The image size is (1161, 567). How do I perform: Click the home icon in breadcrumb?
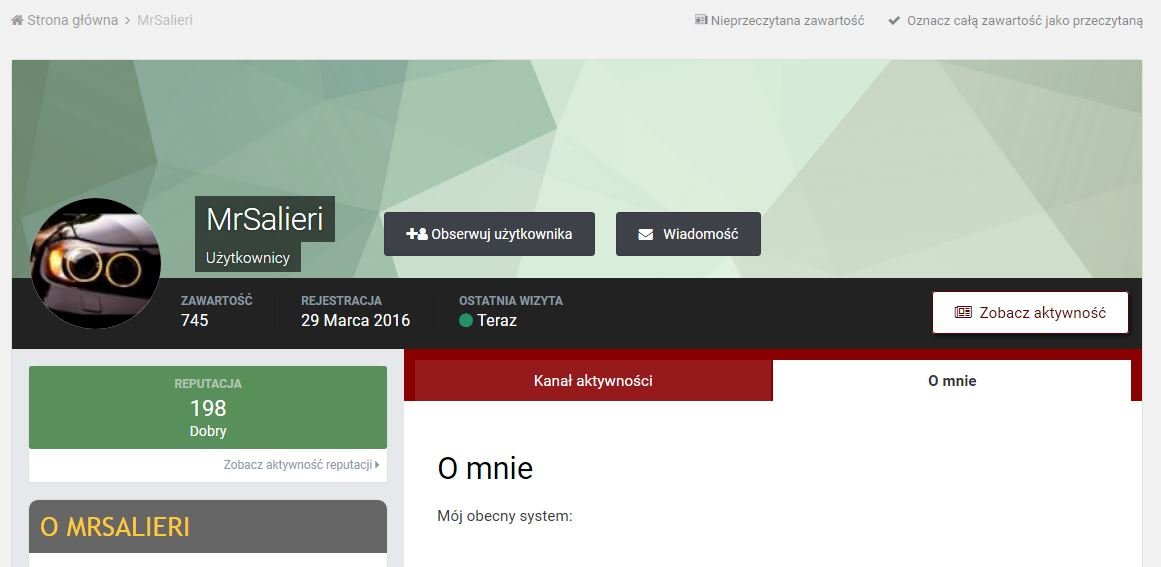[17, 20]
